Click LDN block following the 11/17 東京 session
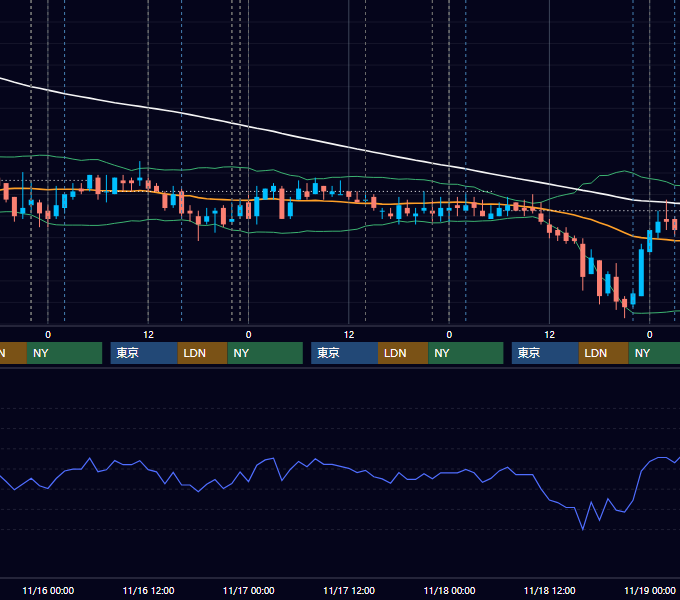Image resolution: width=680 pixels, height=600 pixels. tap(403, 353)
